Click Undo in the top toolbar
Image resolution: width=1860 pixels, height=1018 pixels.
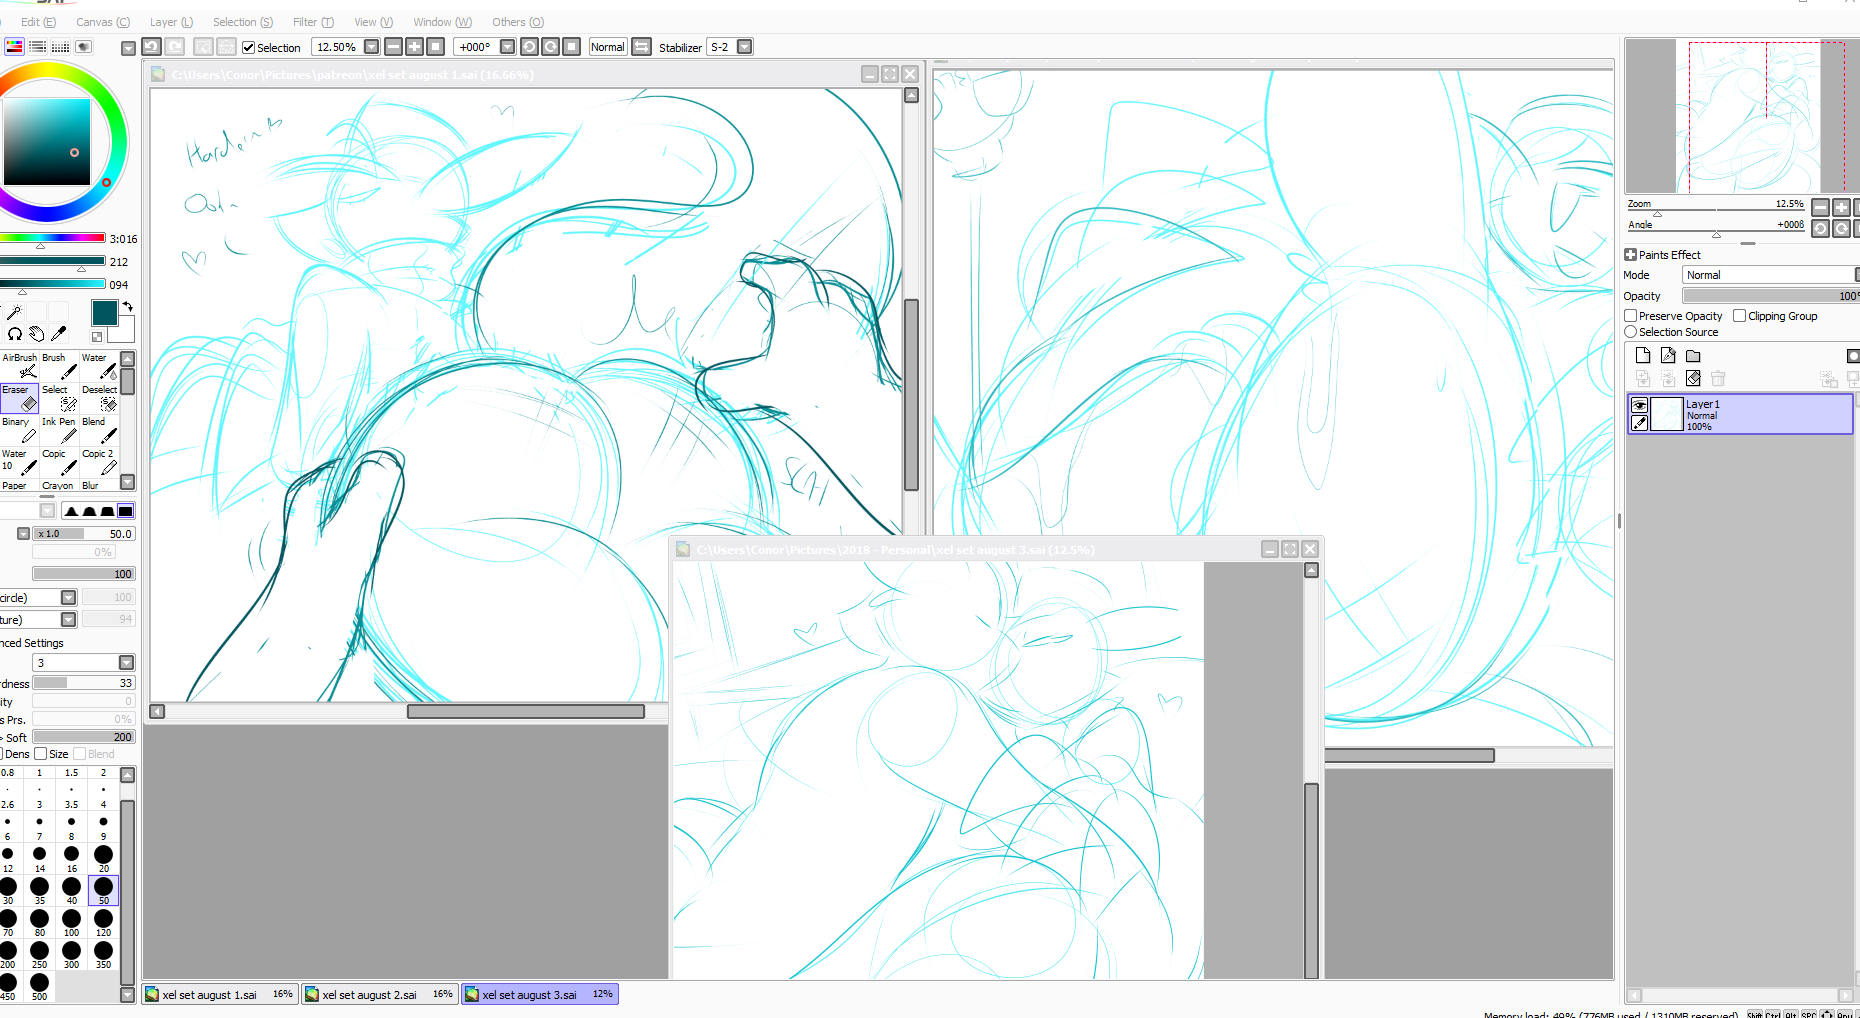[x=151, y=46]
